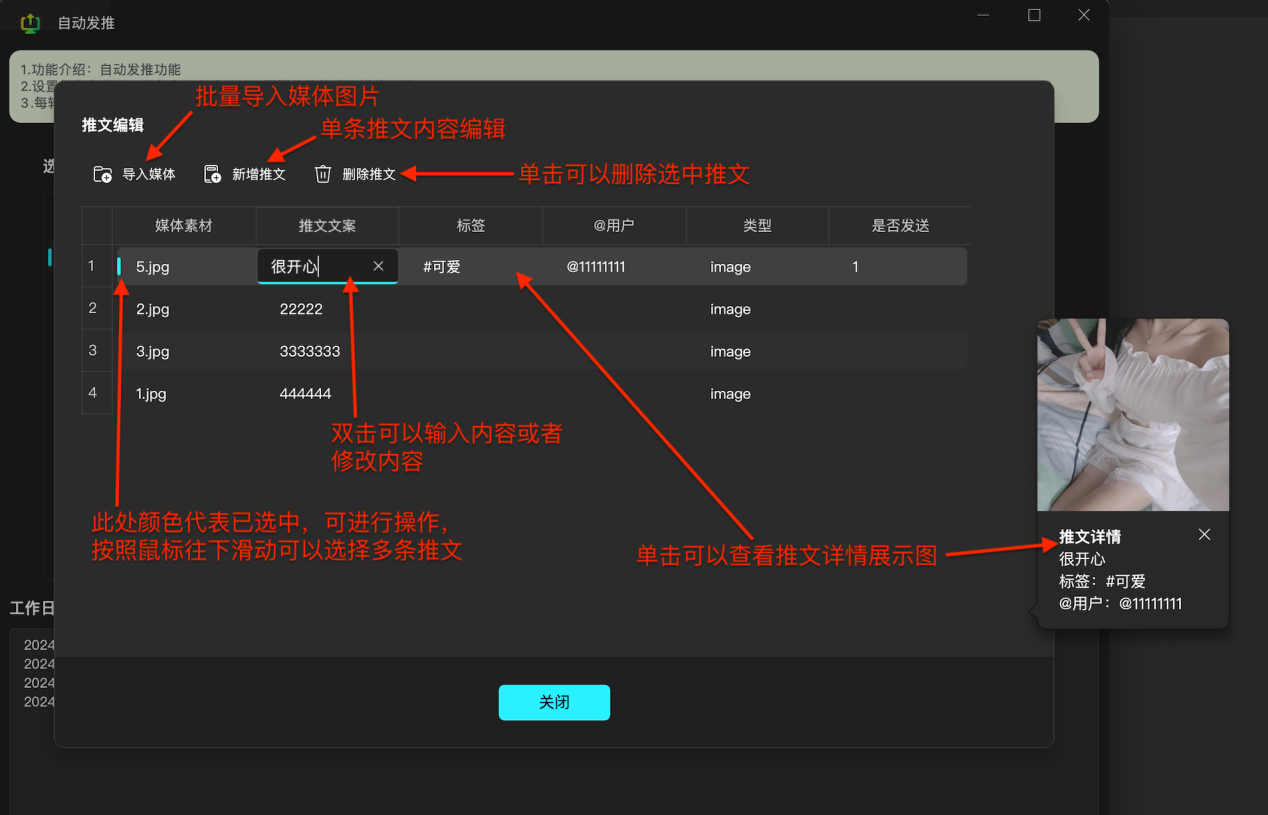Click the Add Tweet (新增推文) icon
The image size is (1268, 815).
212,174
